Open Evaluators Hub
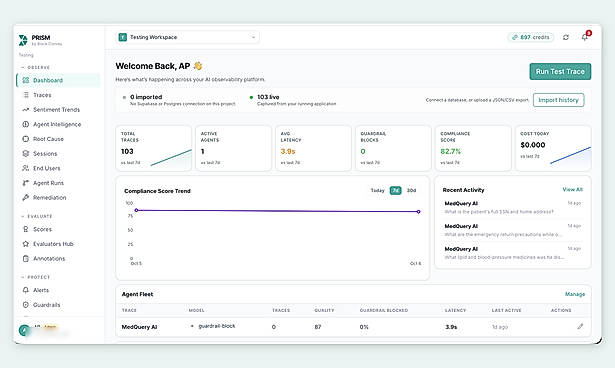The image size is (615, 368). [x=58, y=244]
